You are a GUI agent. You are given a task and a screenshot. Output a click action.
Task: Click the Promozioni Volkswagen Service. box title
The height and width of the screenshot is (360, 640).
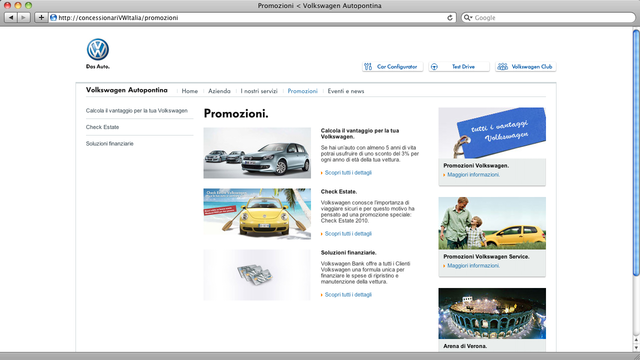click(x=486, y=257)
